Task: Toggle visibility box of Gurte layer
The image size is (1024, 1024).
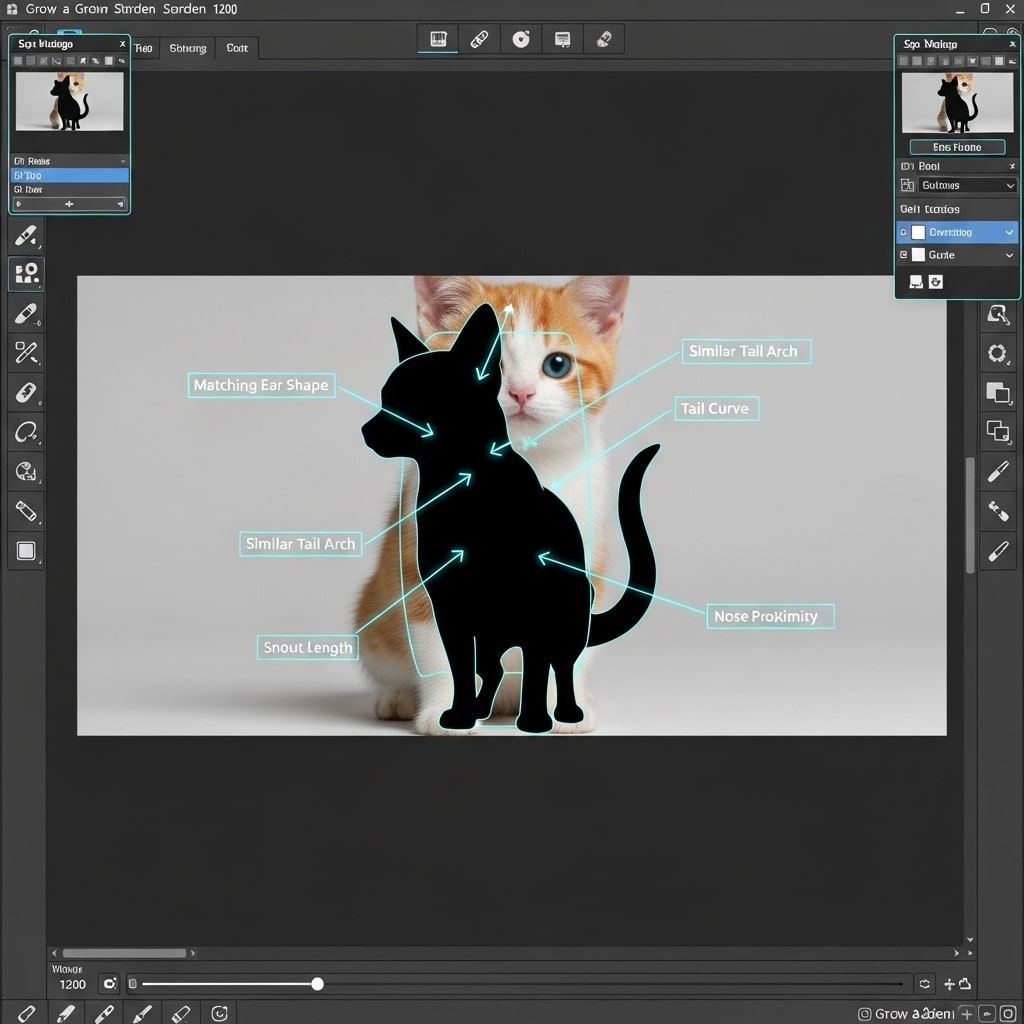Action: click(918, 255)
